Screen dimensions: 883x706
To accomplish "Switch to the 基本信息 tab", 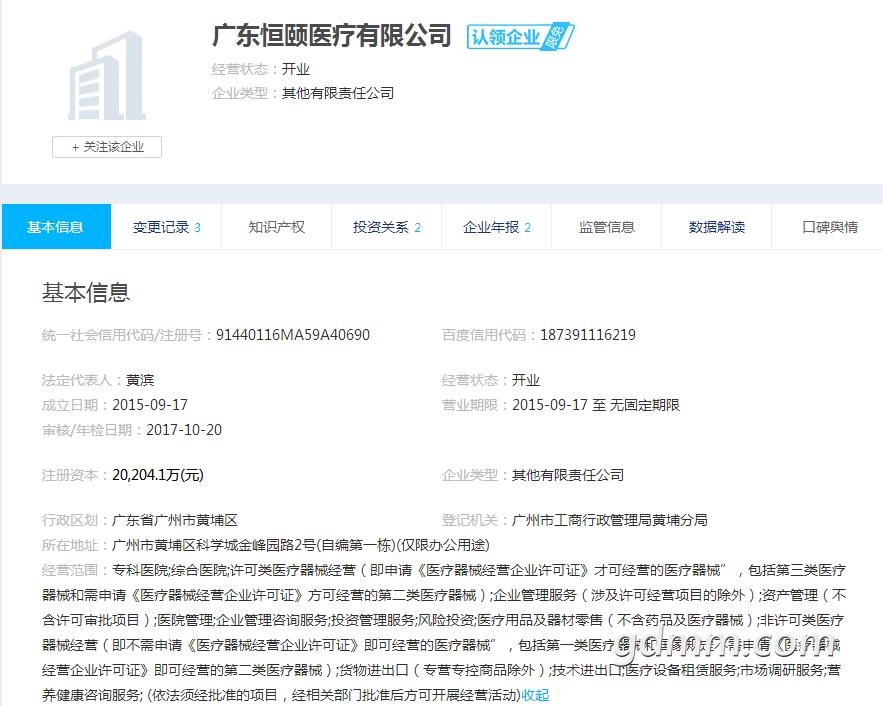I will pos(56,227).
